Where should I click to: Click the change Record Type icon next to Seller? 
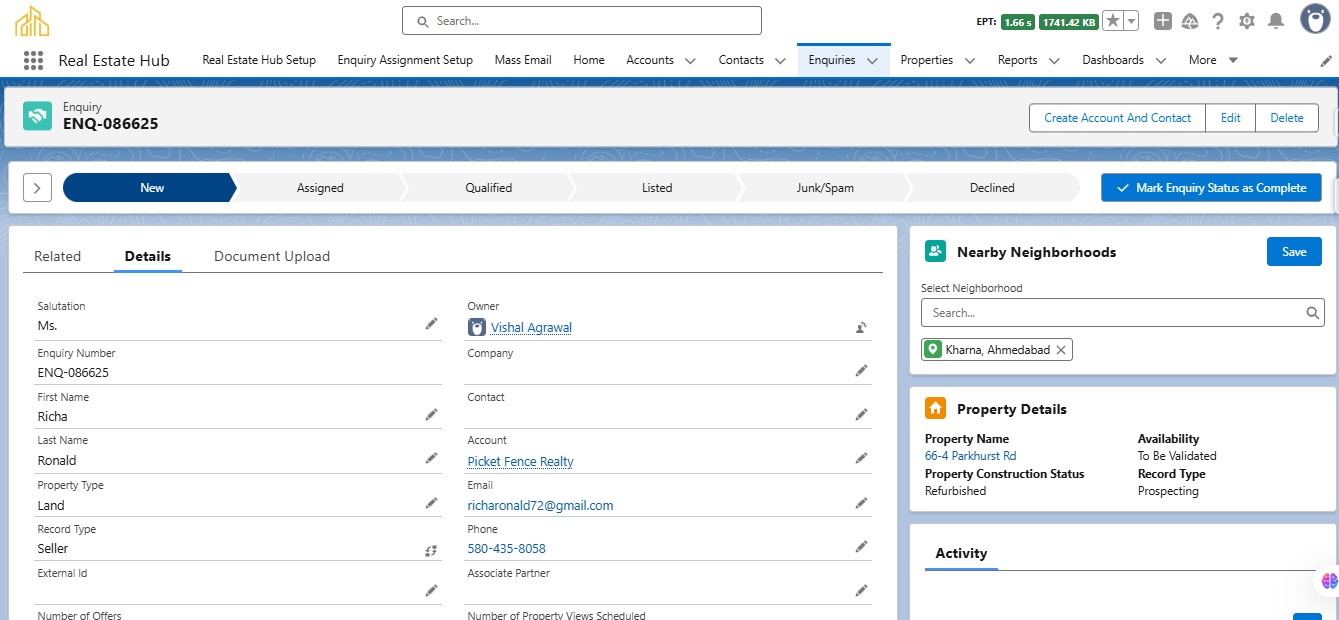click(x=431, y=549)
